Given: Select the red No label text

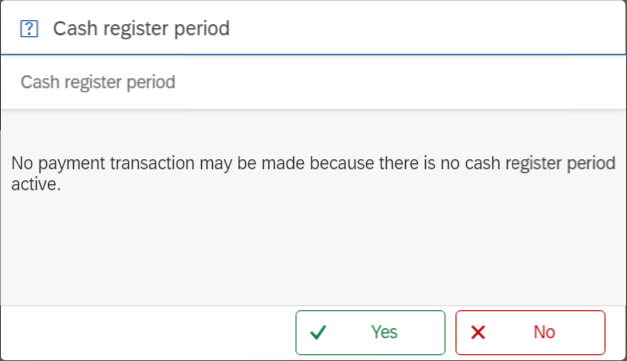Looking at the screenshot, I should click(544, 332).
